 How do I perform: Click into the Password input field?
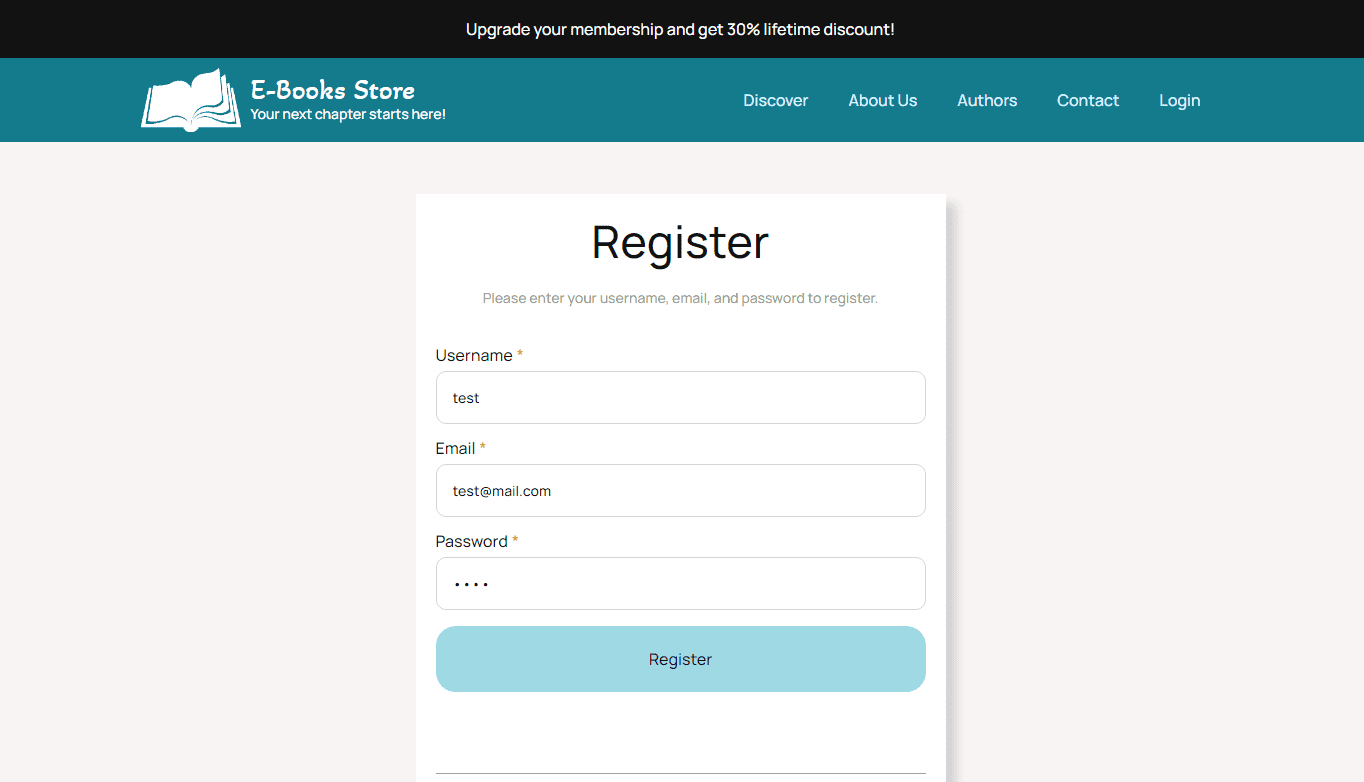pos(680,584)
